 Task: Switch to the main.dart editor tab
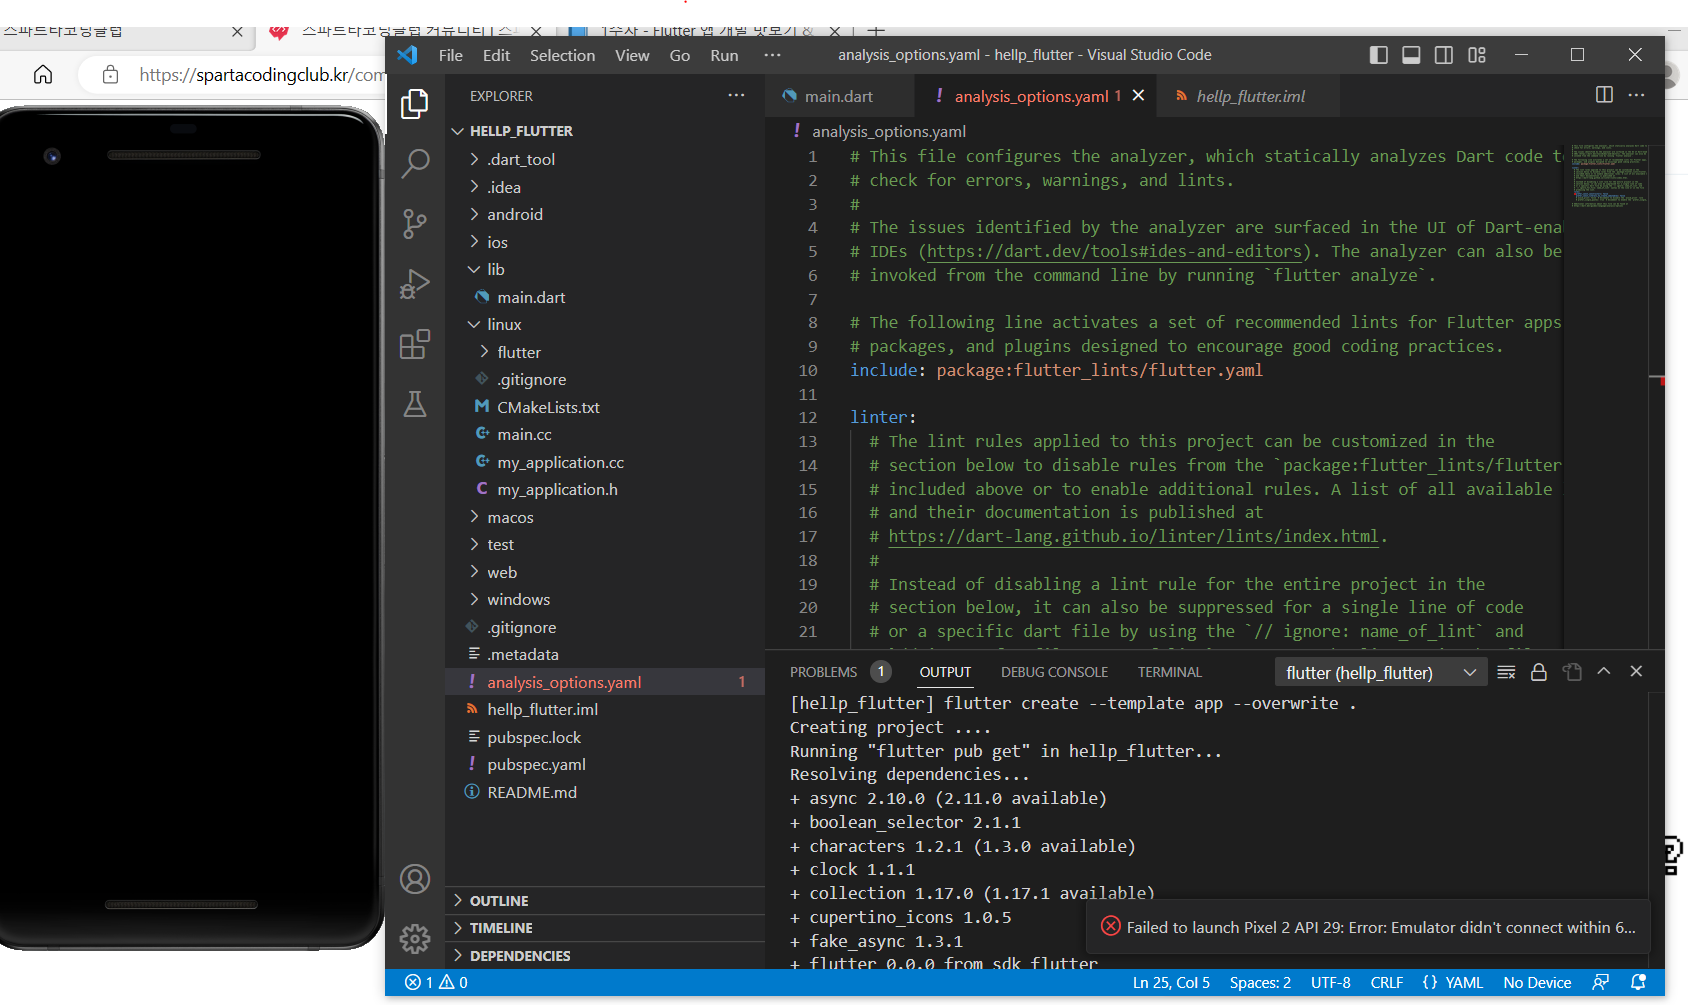point(840,96)
